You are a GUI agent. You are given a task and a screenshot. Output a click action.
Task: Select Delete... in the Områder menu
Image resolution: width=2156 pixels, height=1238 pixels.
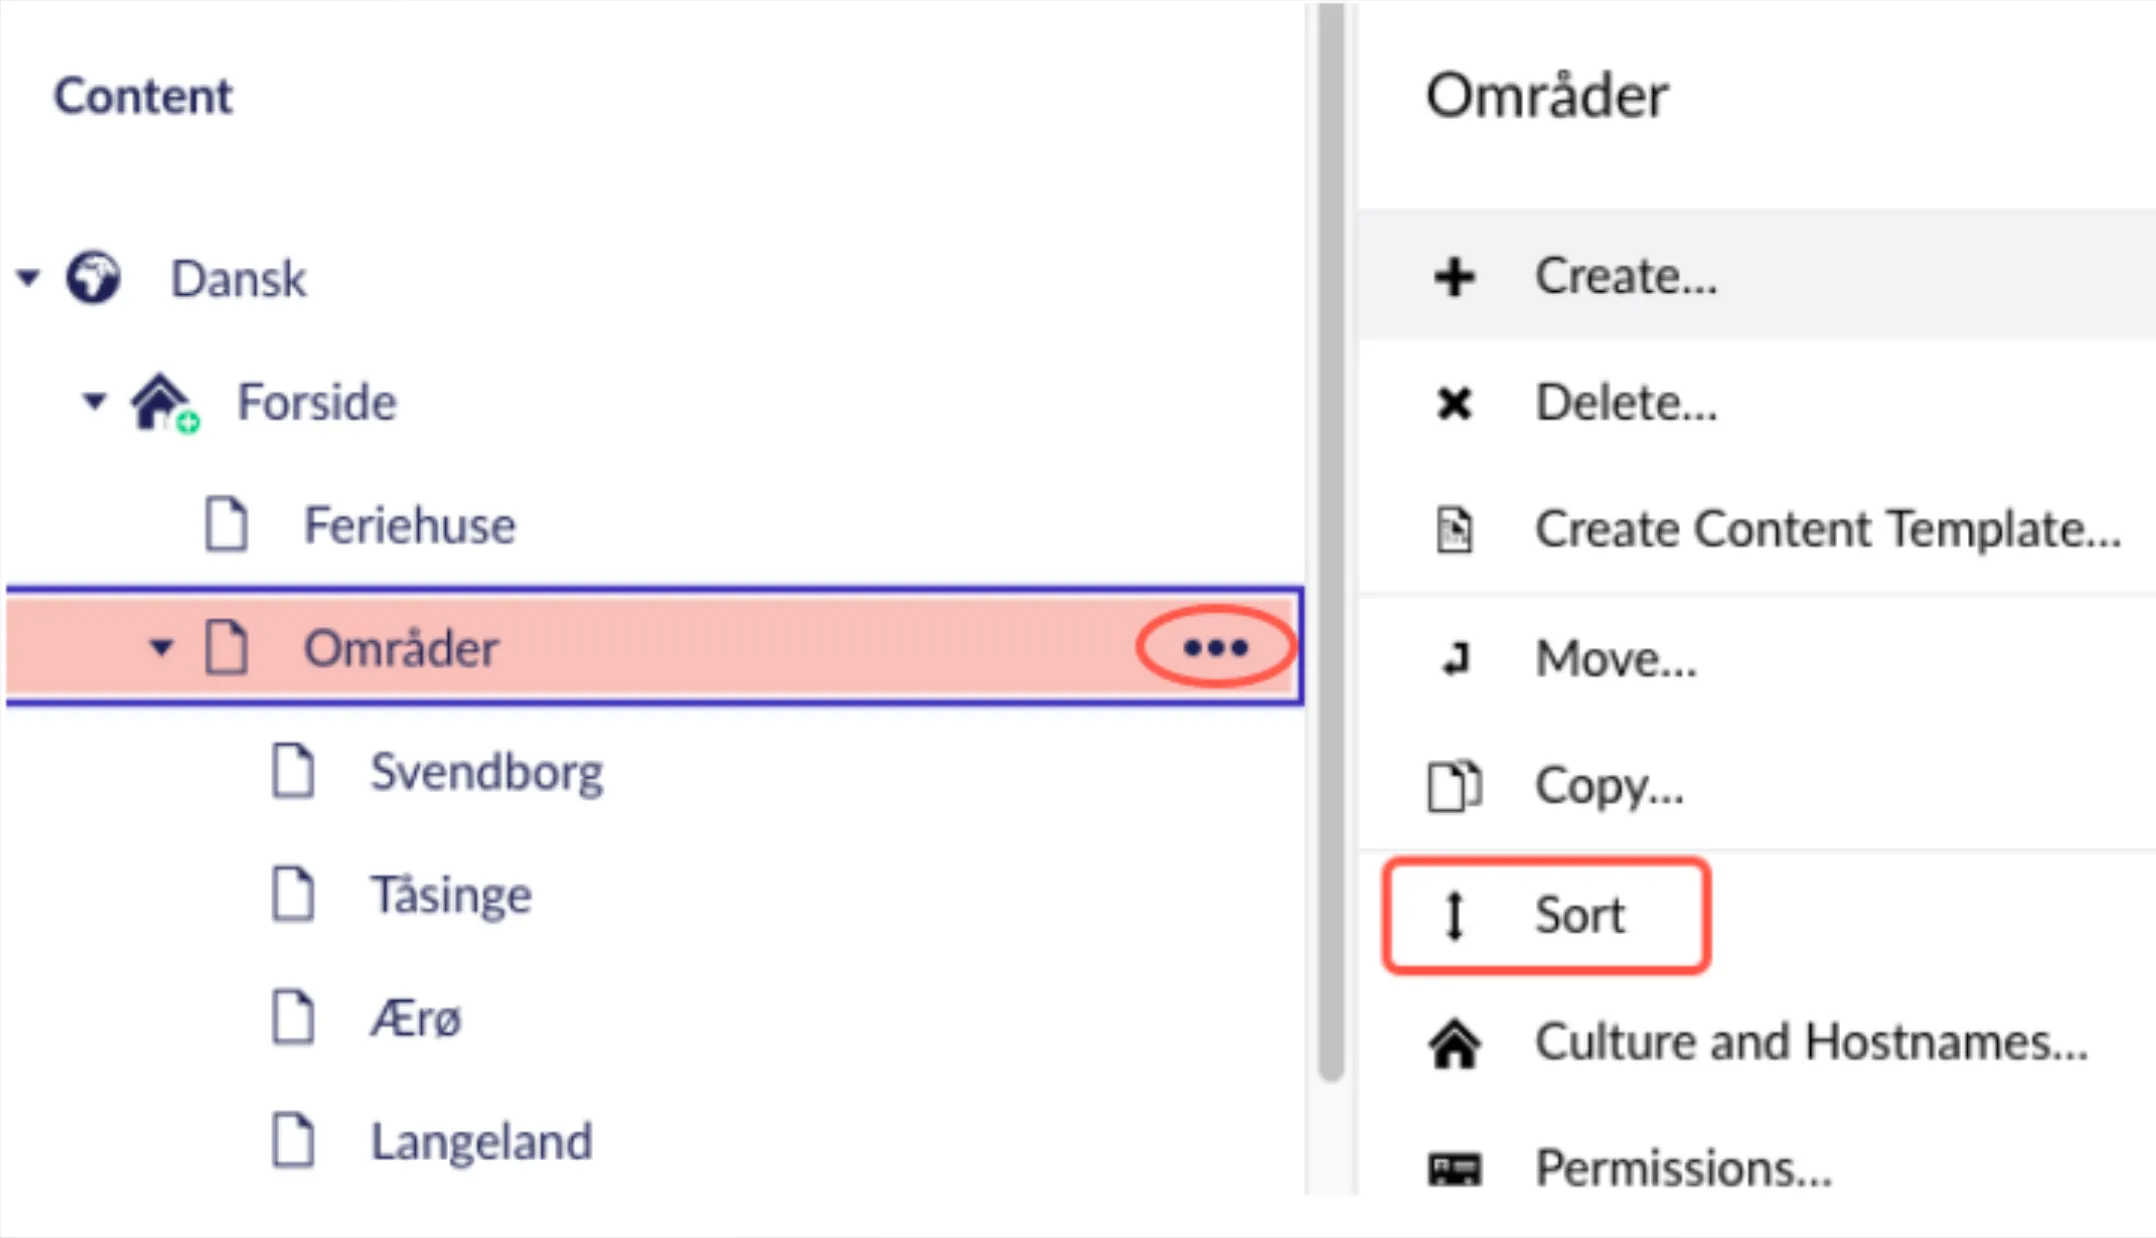pyautogui.click(x=1626, y=403)
